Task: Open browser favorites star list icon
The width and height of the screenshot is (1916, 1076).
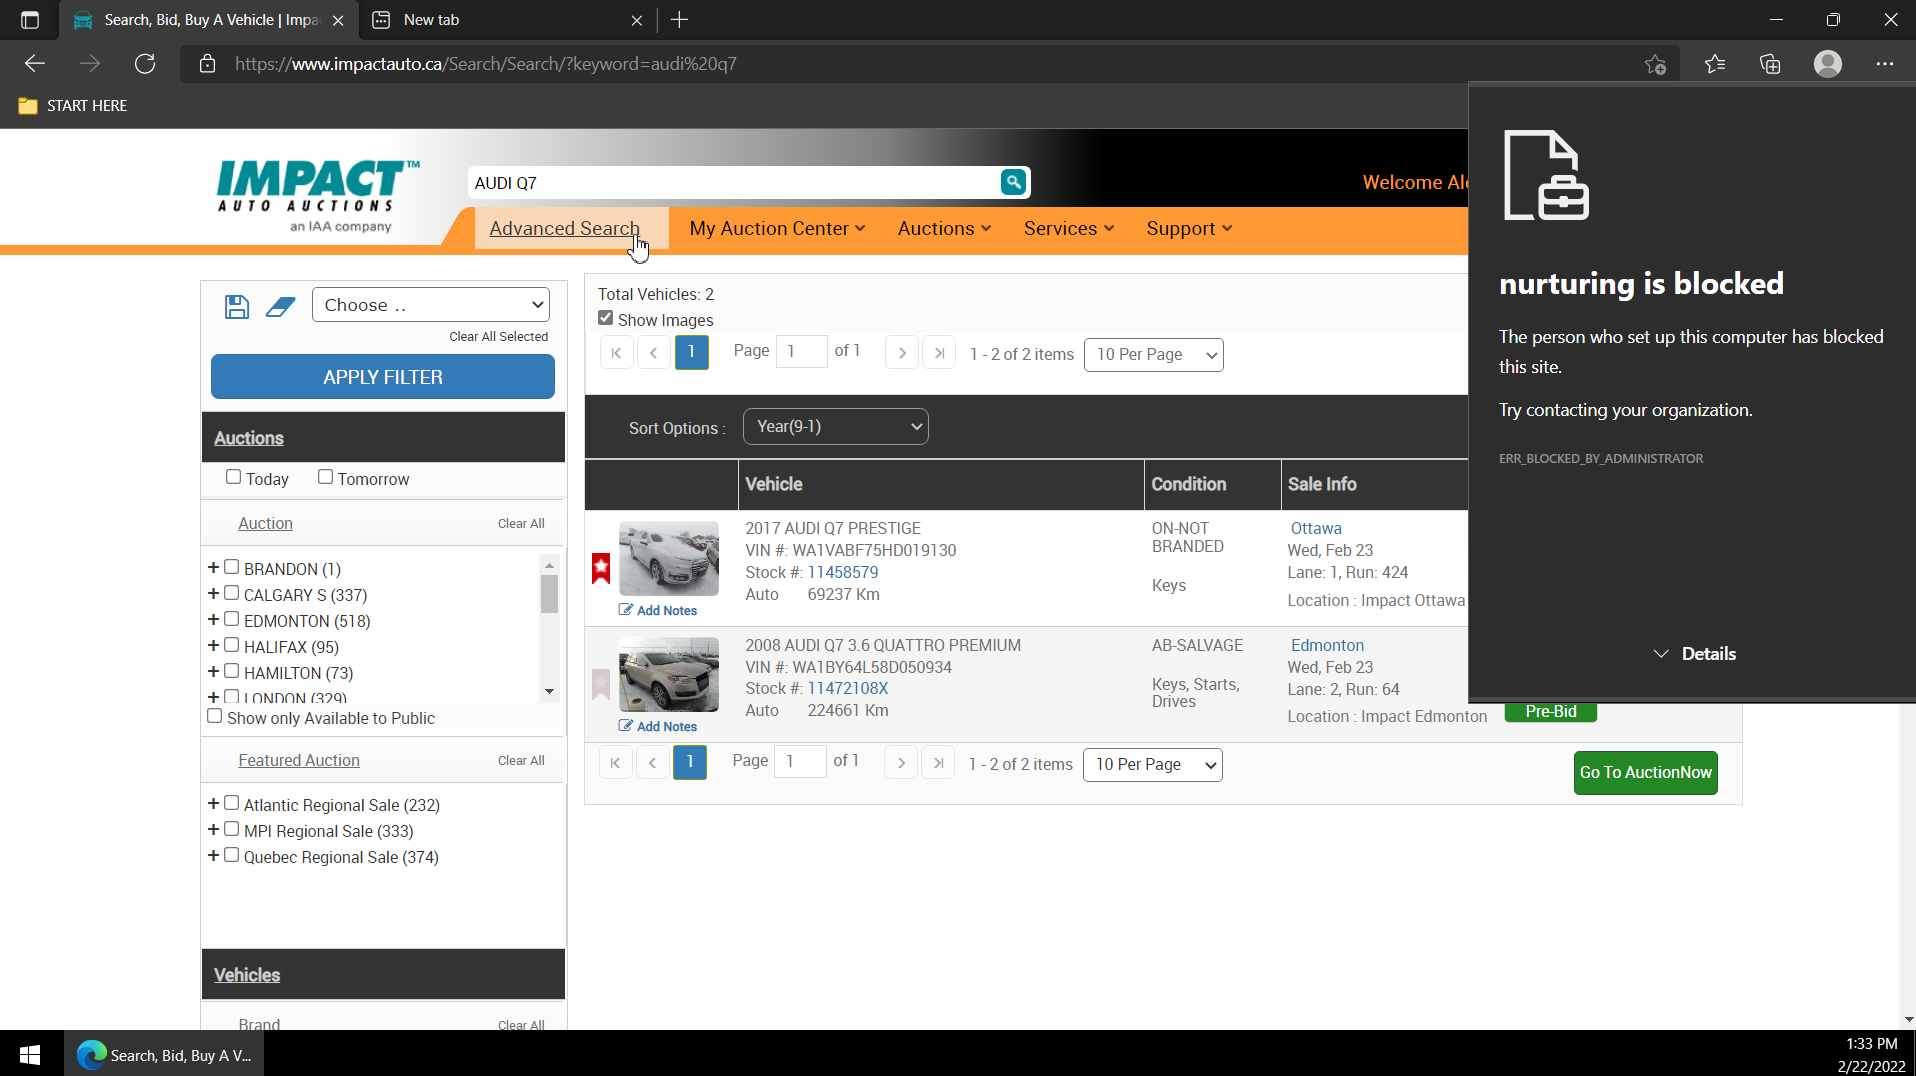Action: pos(1715,64)
